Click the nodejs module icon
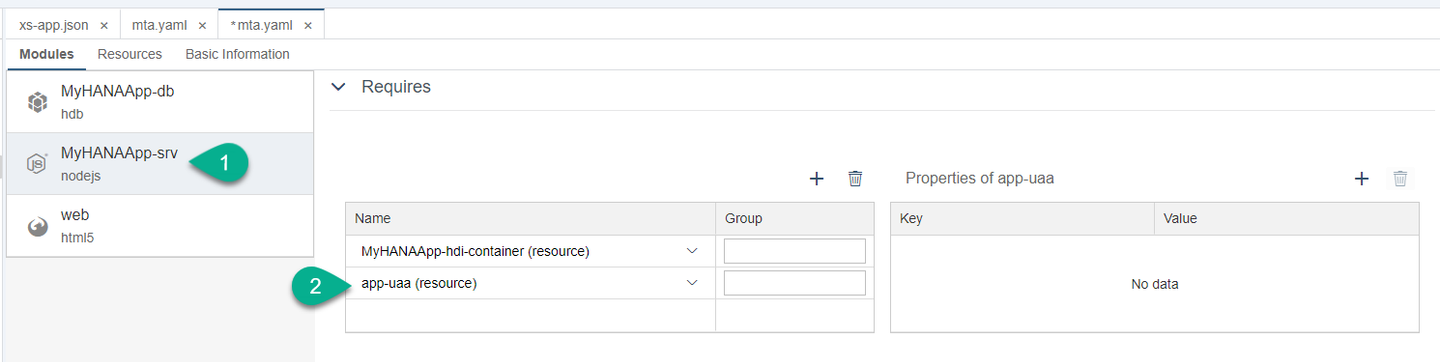Screen dimensions: 1440x362 pos(37,164)
